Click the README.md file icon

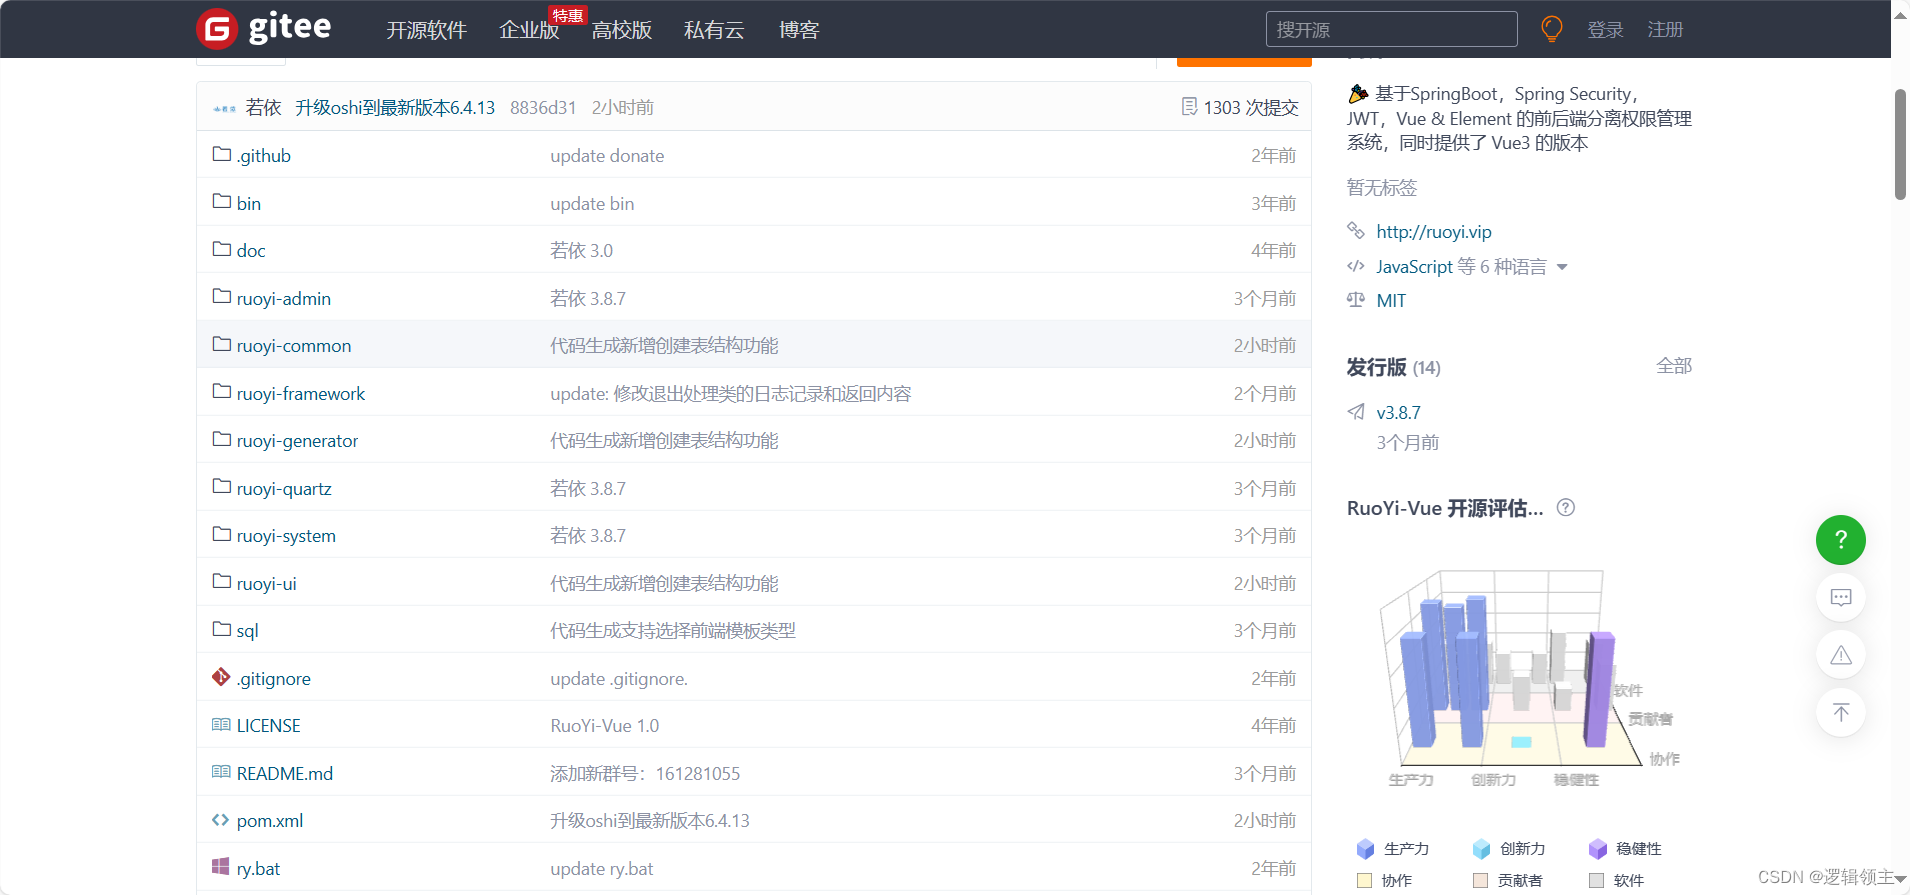tap(221, 772)
